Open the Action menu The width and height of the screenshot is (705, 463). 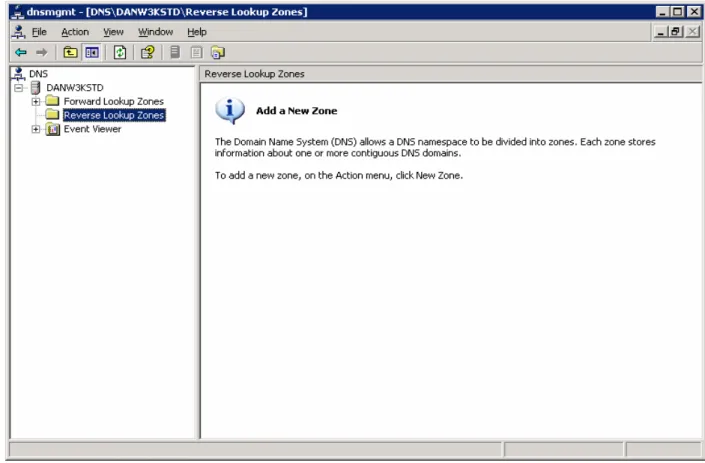[x=75, y=32]
